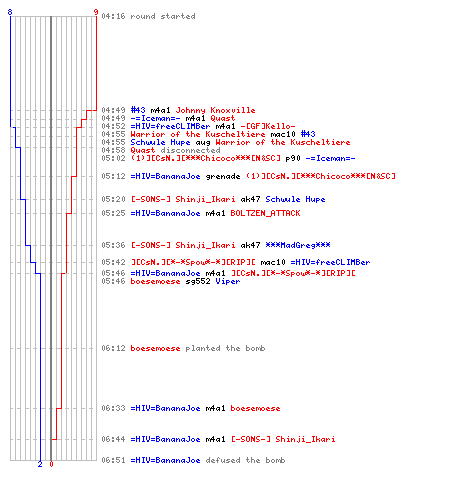Screen dimensions: 450x500
Task: Click player name Johnny Knoxville
Action: pos(215,110)
